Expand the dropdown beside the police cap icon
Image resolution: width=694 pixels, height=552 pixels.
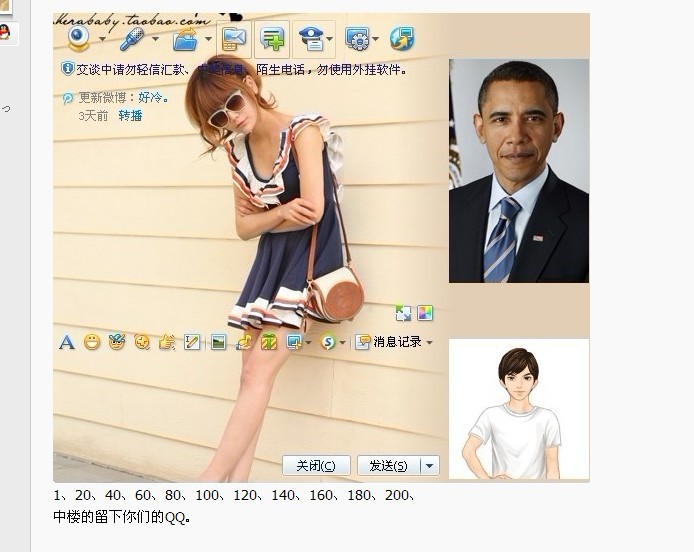[330, 39]
